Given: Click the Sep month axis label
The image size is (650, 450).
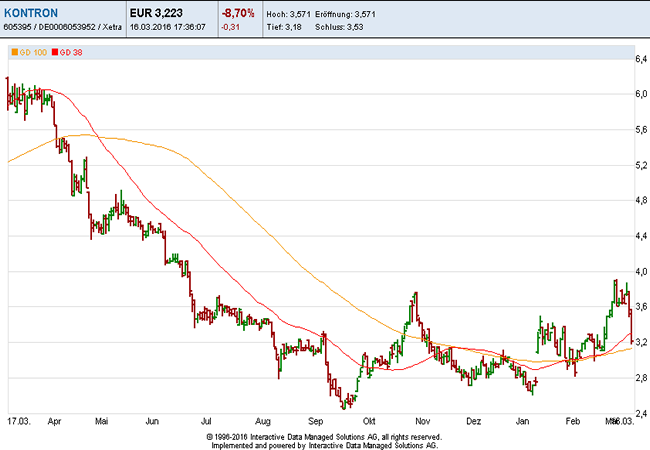Looking at the screenshot, I should pyautogui.click(x=315, y=422).
